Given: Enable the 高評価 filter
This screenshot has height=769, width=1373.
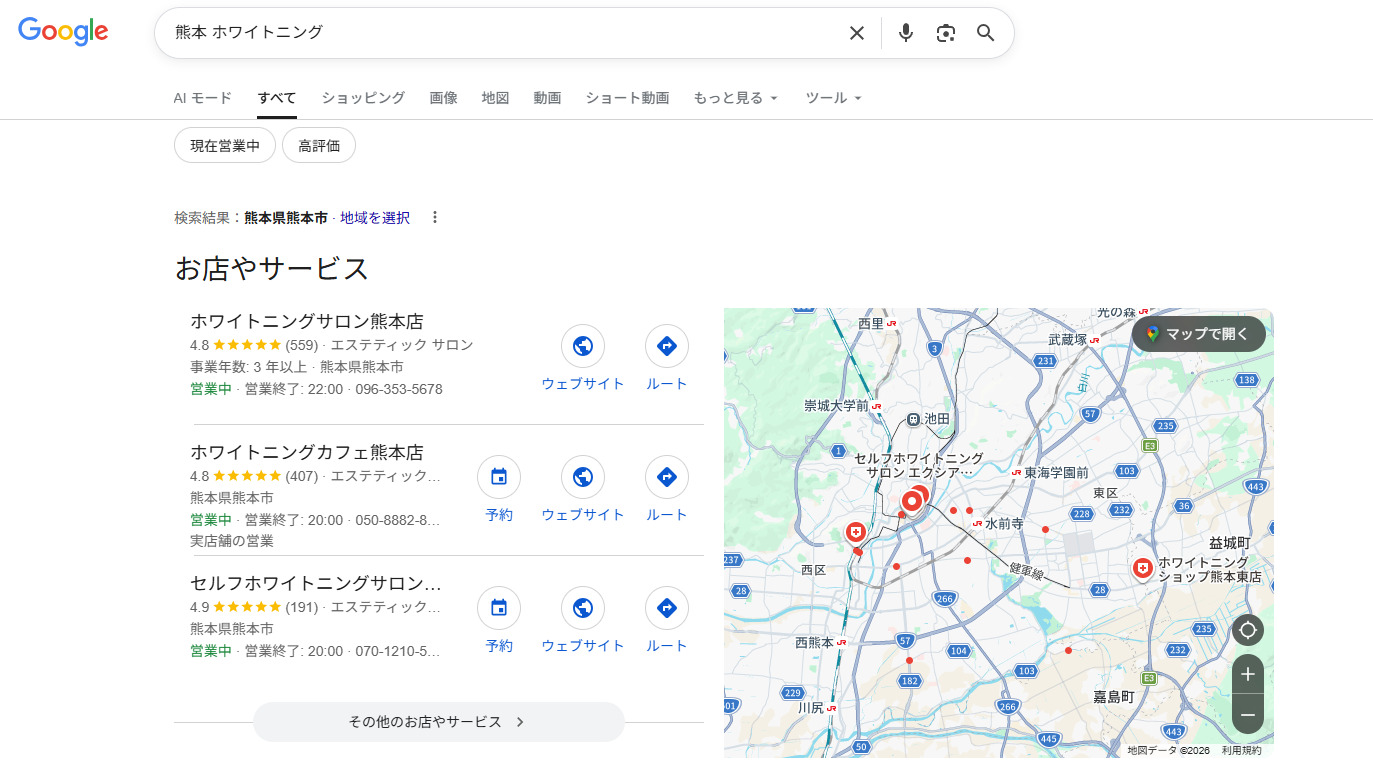Looking at the screenshot, I should click(x=318, y=144).
